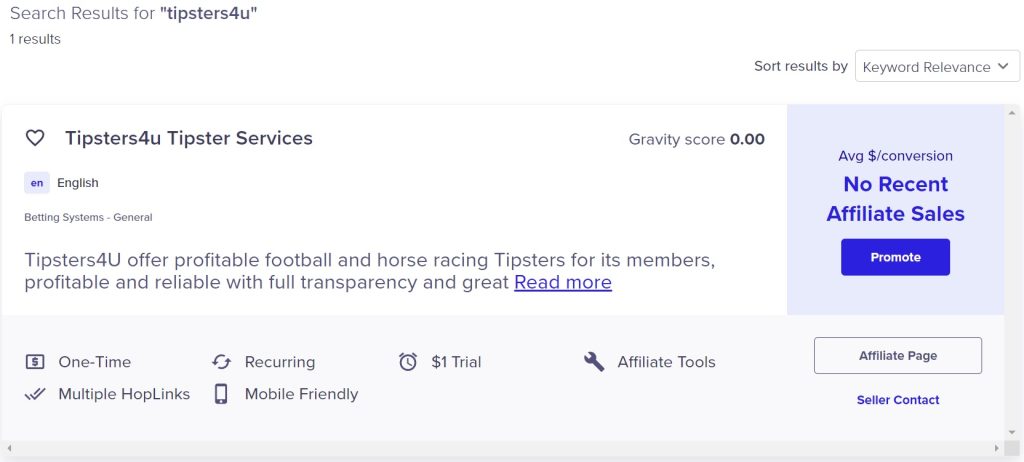Viewport: 1024px width, 462px height.
Task: Expand description with Read more link
Action: click(563, 282)
